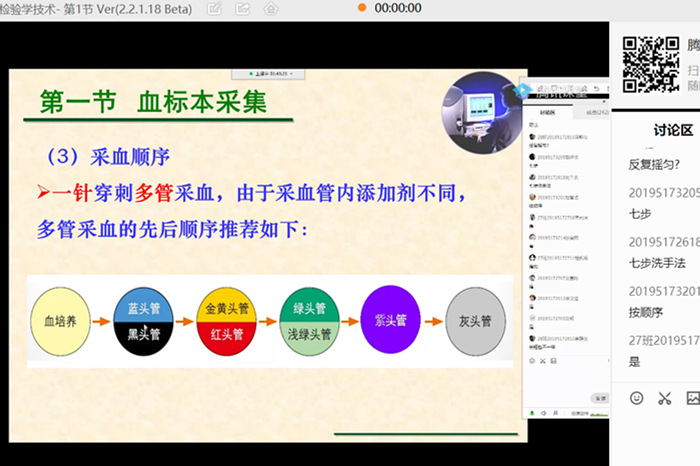Click the scissors screenshot icon
This screenshot has width=700, height=466.
tap(665, 398)
